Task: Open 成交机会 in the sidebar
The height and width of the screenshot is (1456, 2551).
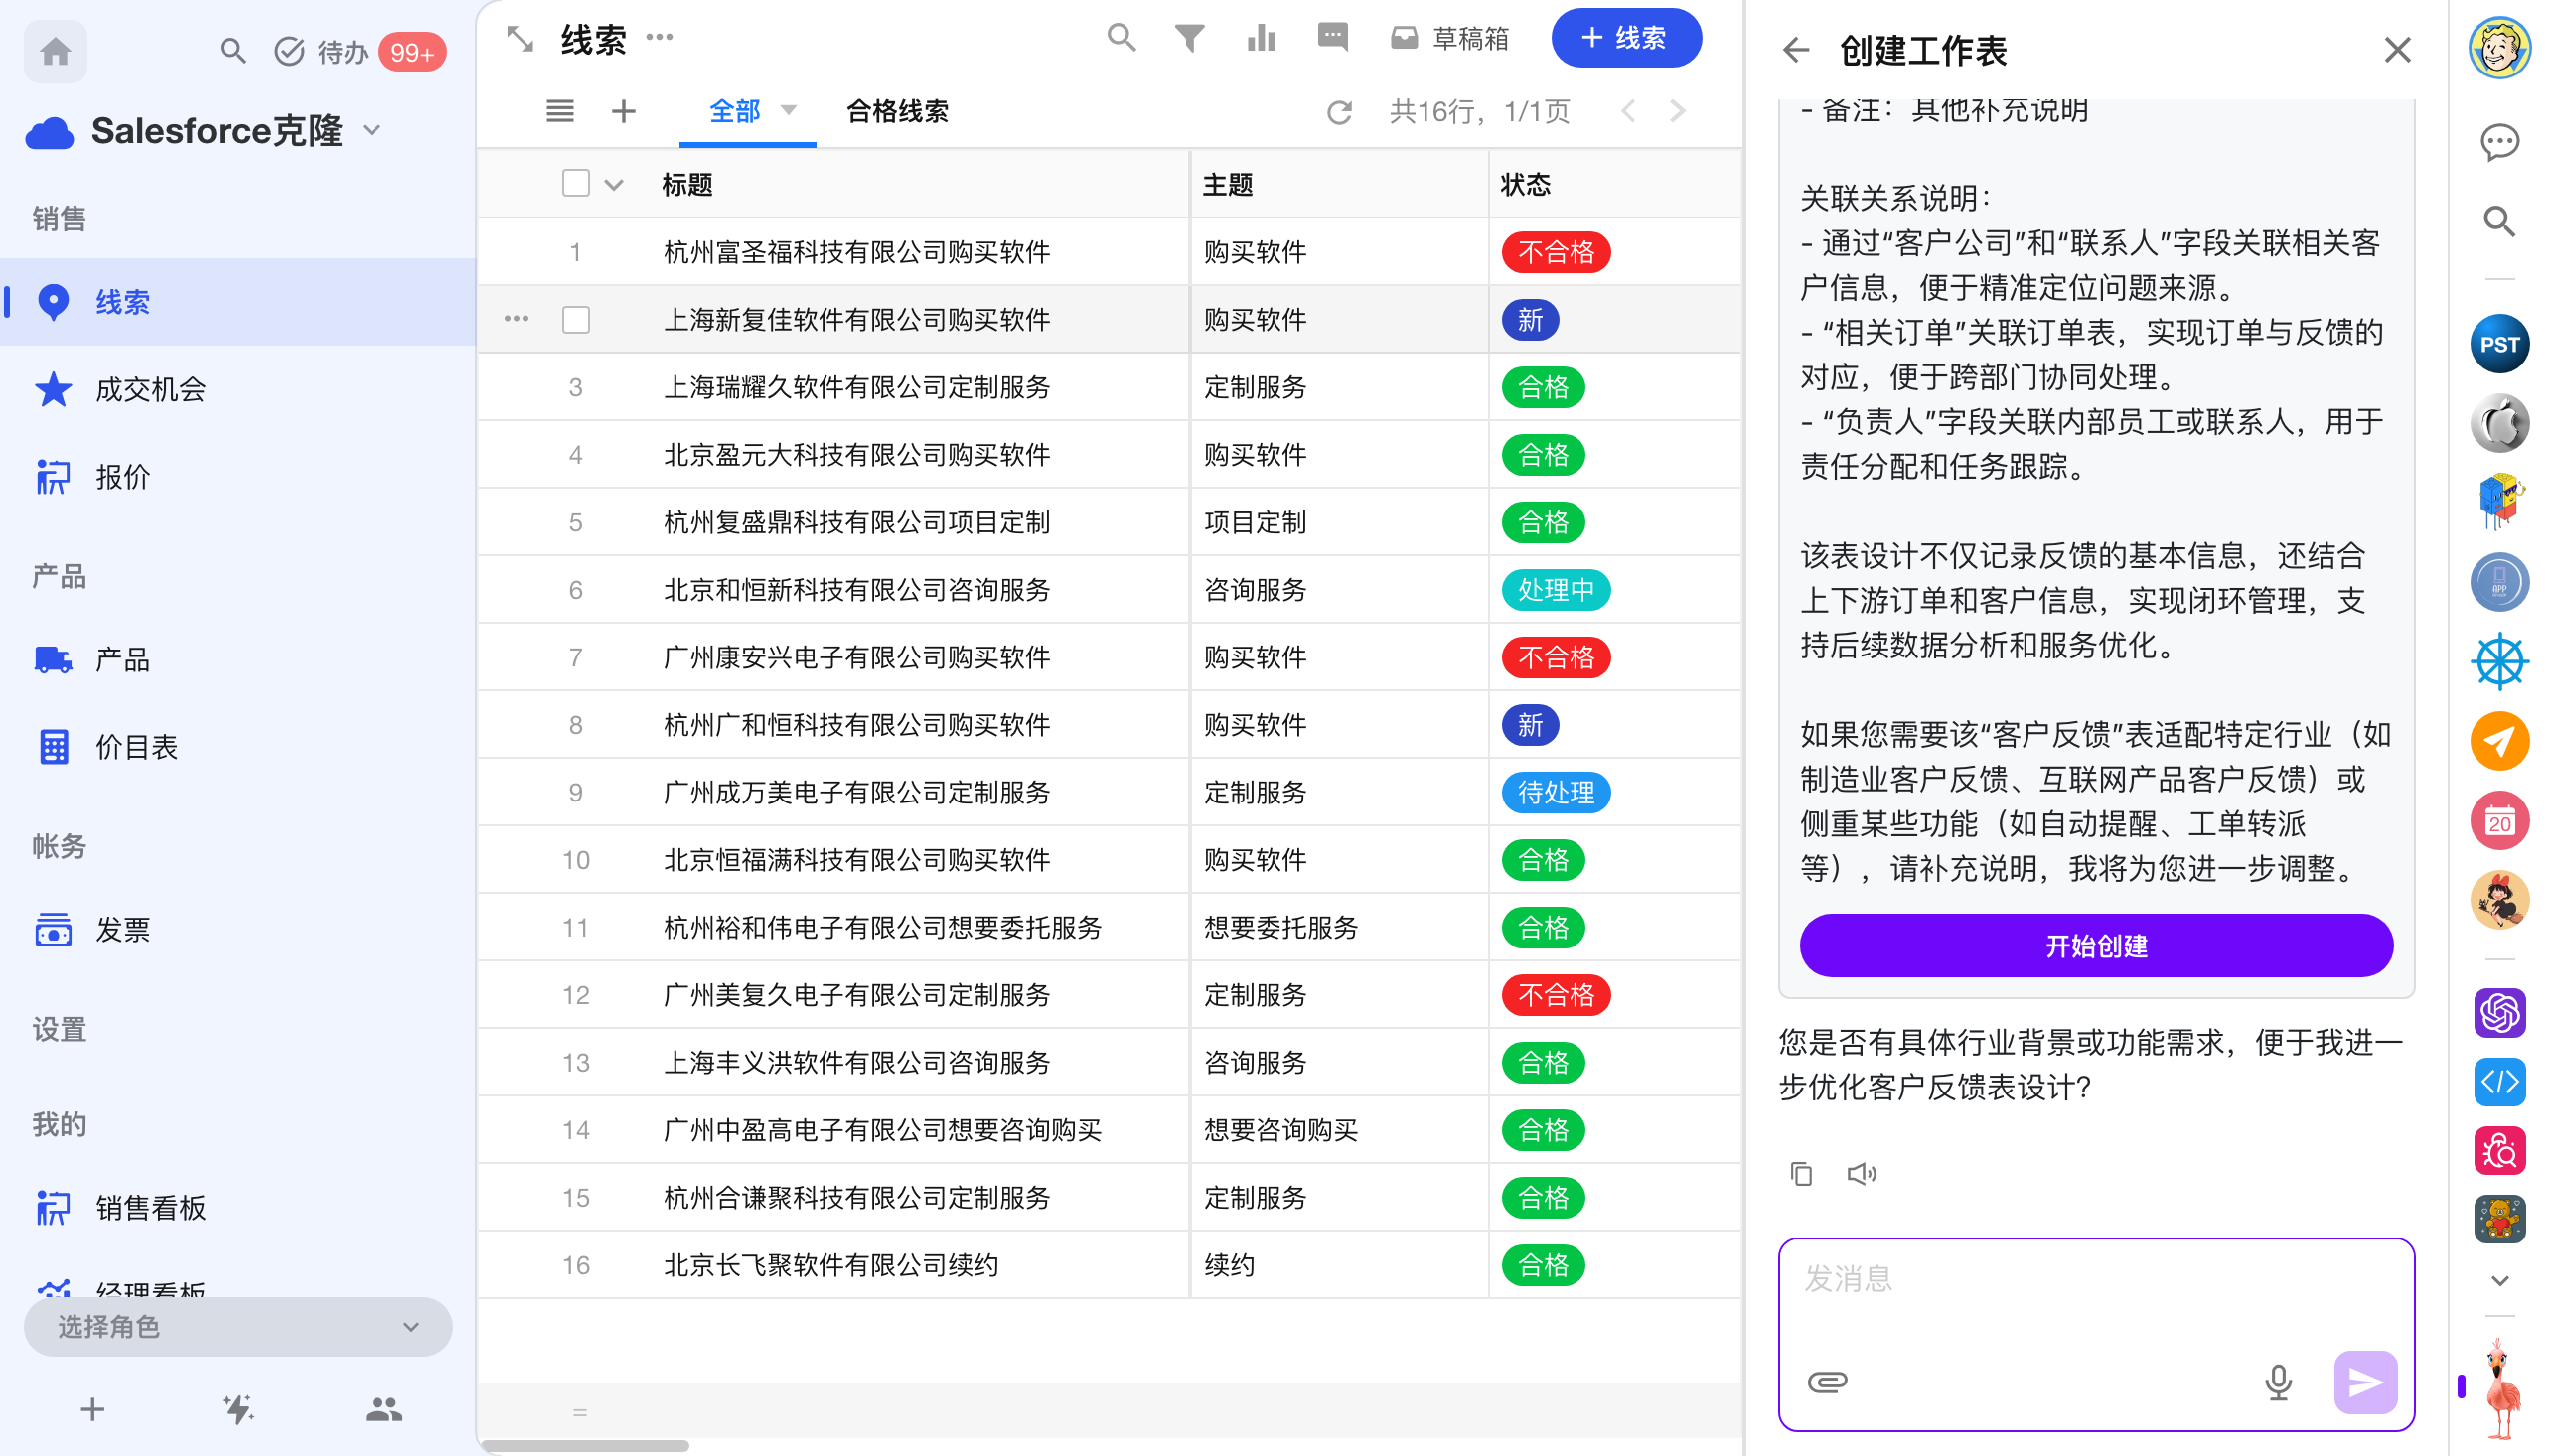Action: tap(150, 389)
